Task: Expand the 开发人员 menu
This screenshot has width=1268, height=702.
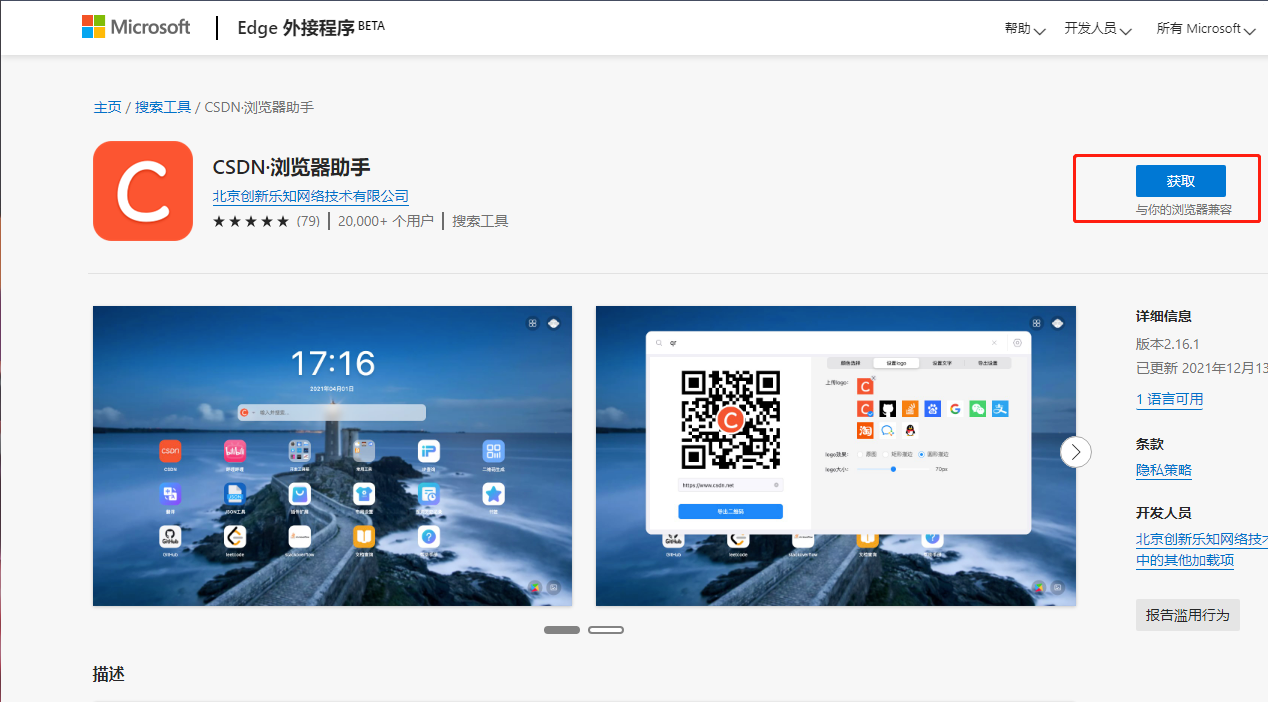Action: [x=1098, y=29]
